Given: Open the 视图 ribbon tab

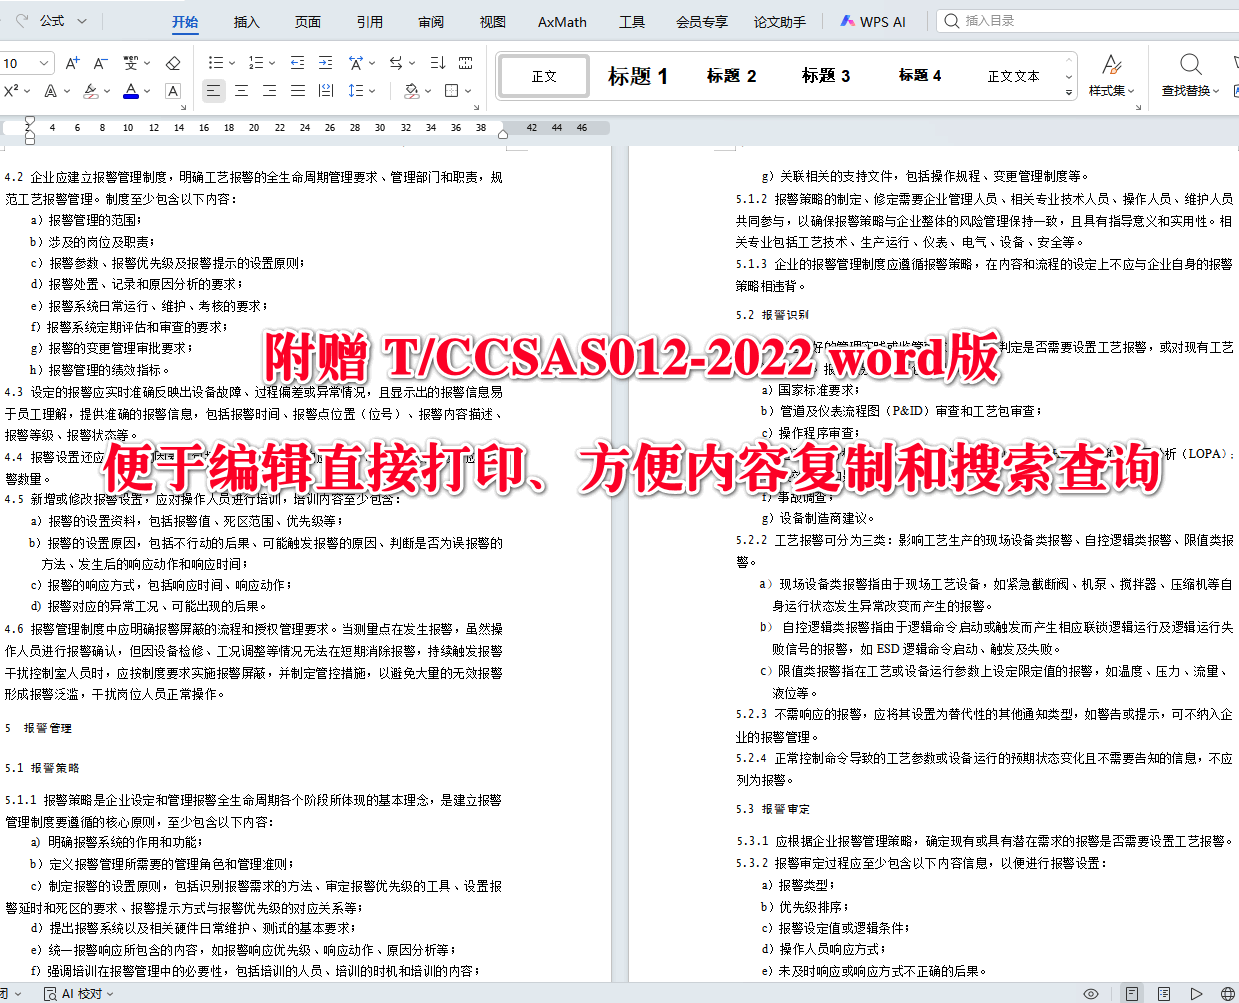Looking at the screenshot, I should (x=492, y=21).
